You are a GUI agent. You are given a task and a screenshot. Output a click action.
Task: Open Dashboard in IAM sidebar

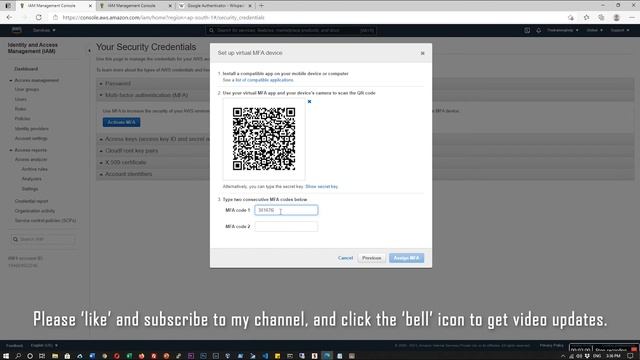26,69
